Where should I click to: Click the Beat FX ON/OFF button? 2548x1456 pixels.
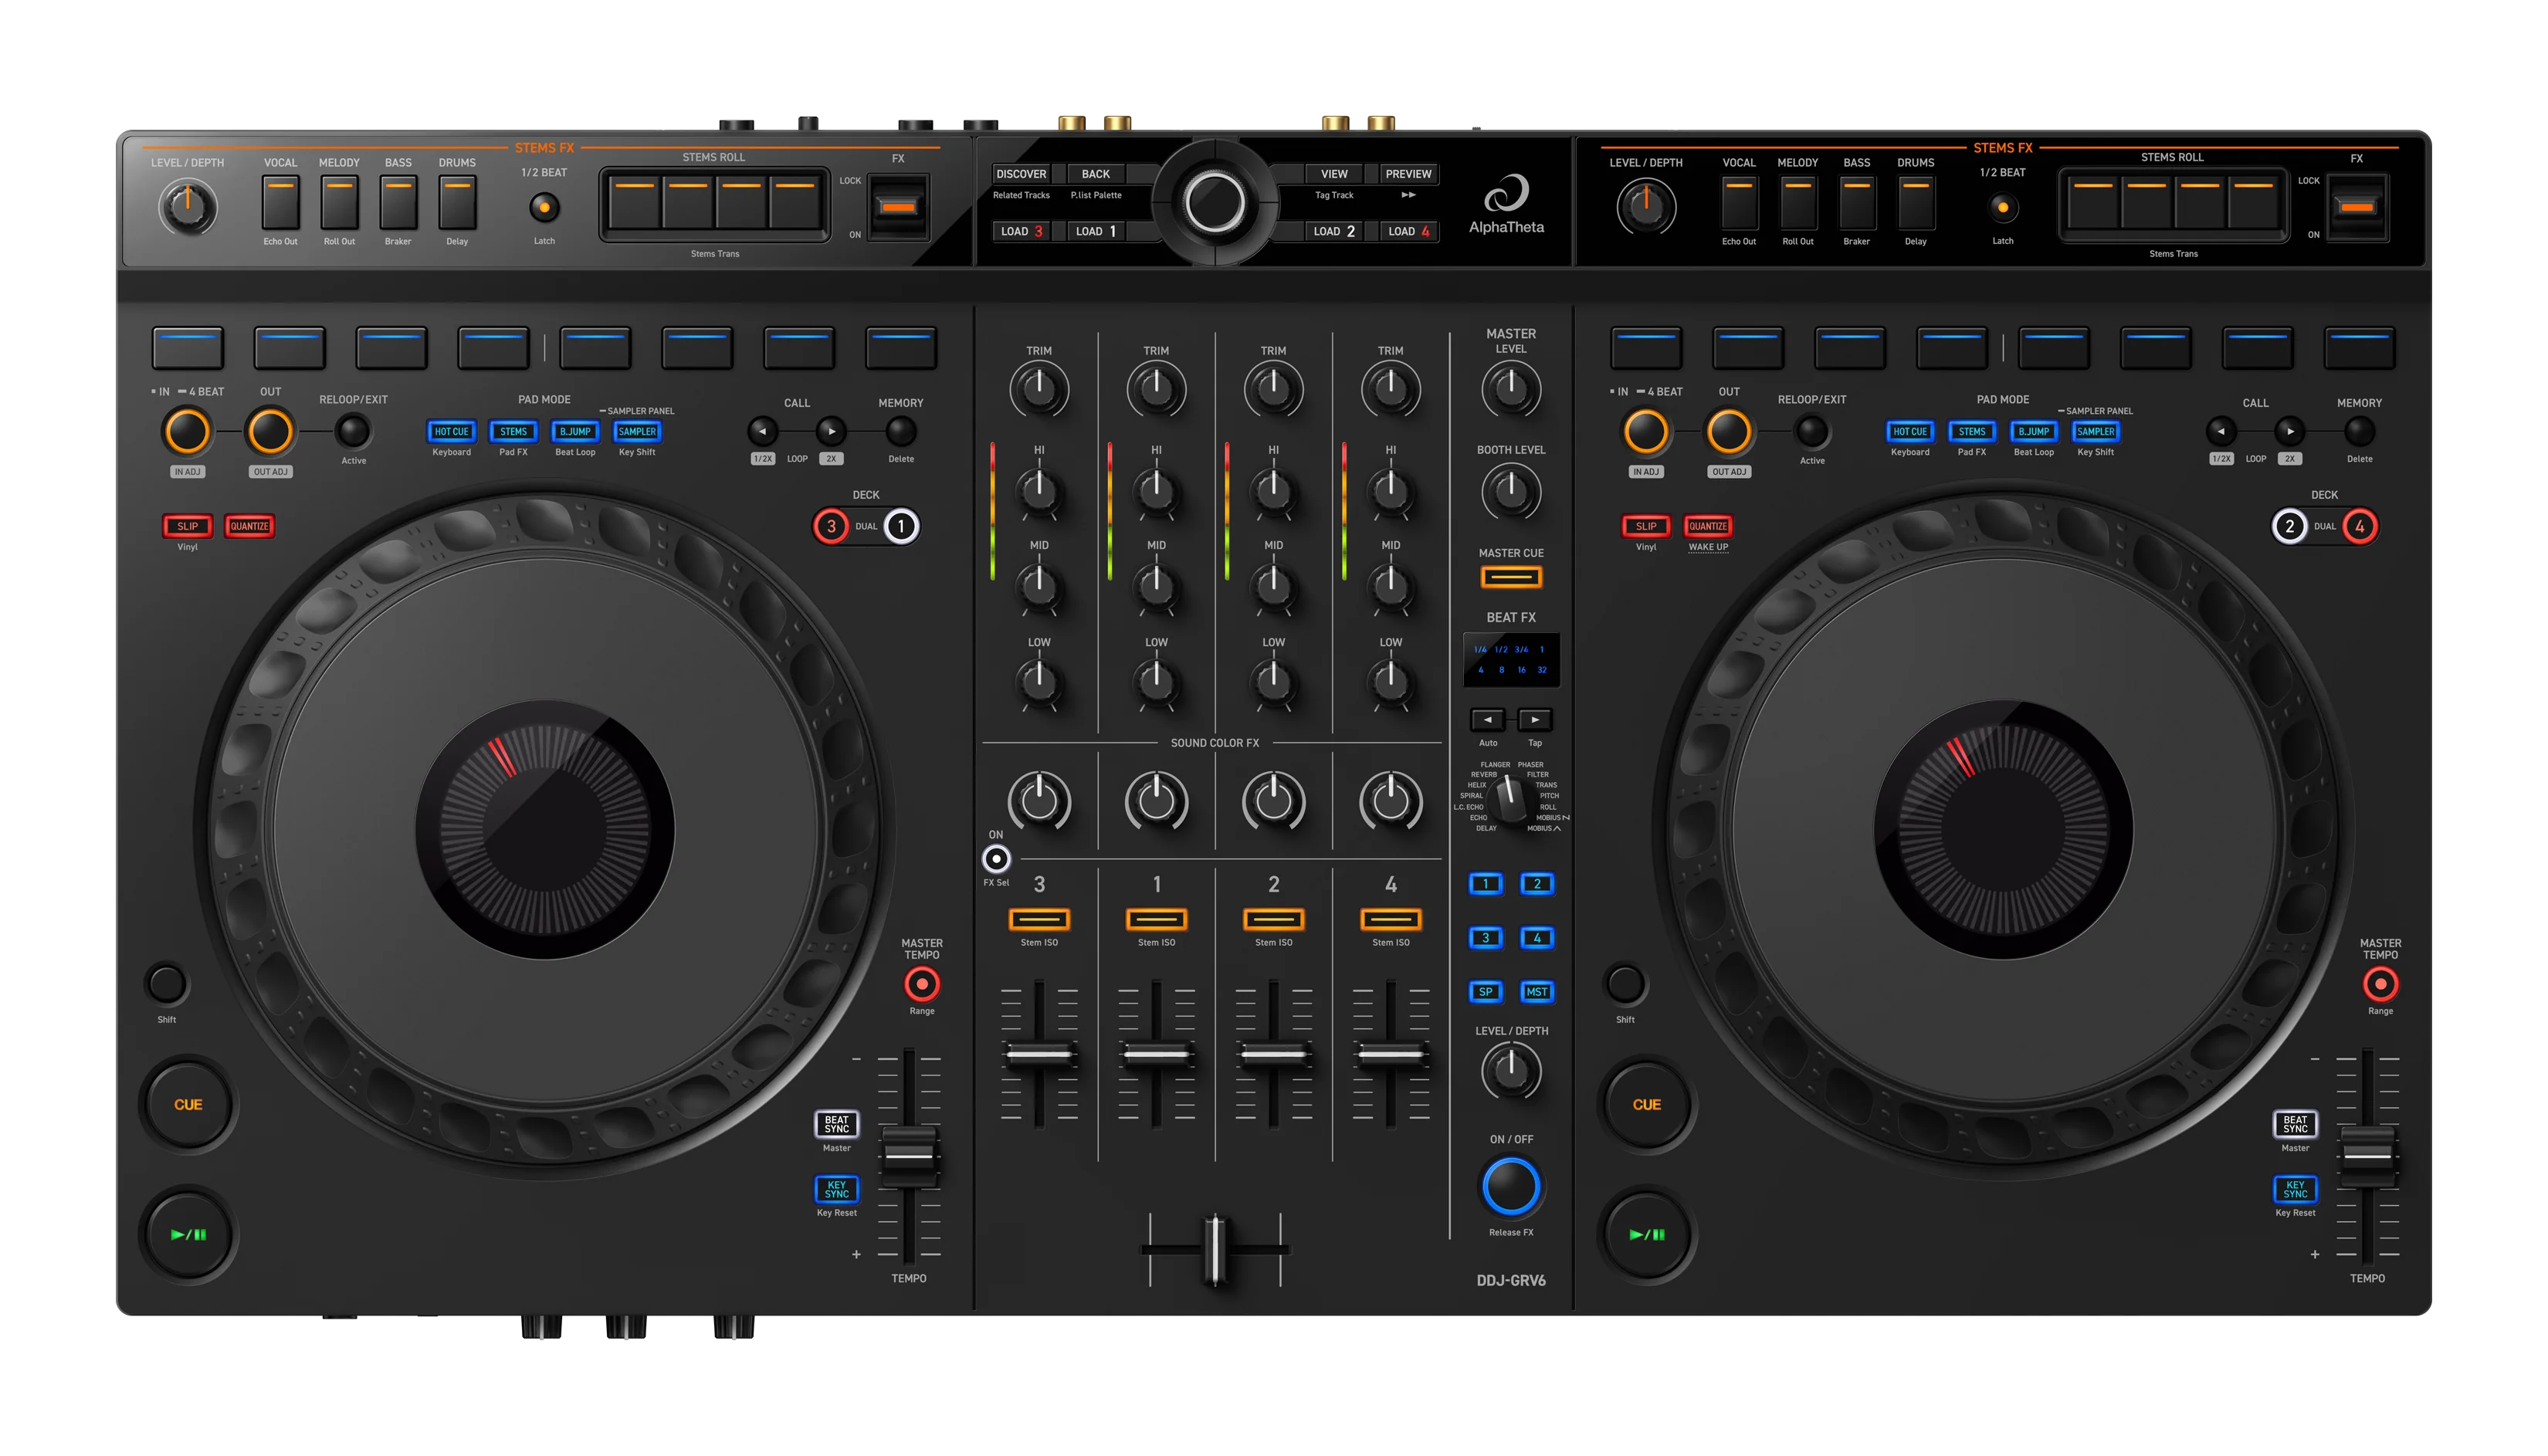click(x=1511, y=1187)
